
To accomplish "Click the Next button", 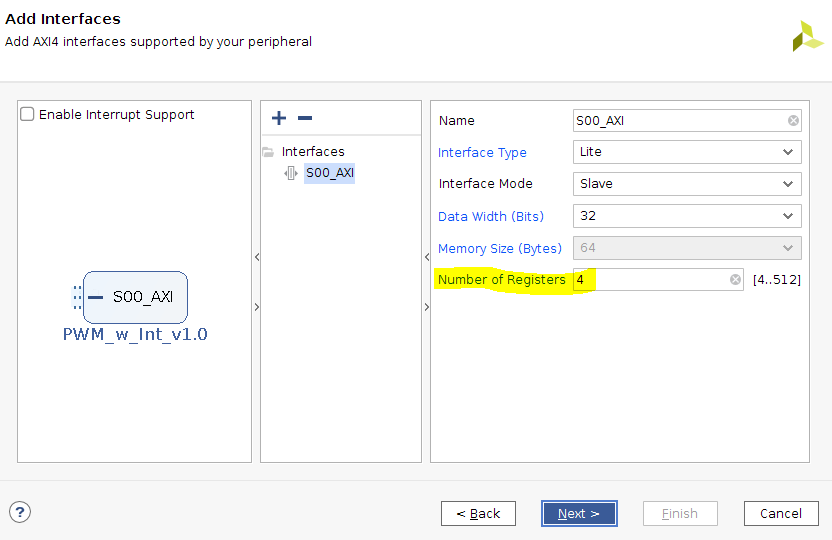I will point(579,513).
